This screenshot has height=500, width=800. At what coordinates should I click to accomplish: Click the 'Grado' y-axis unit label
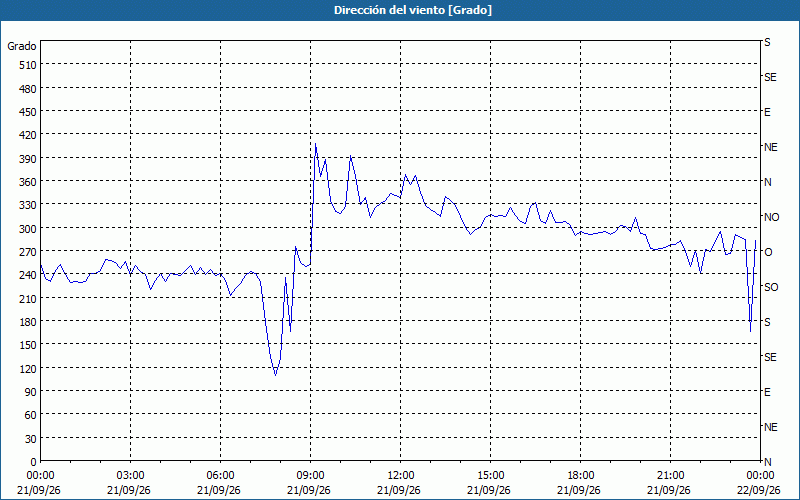point(22,46)
